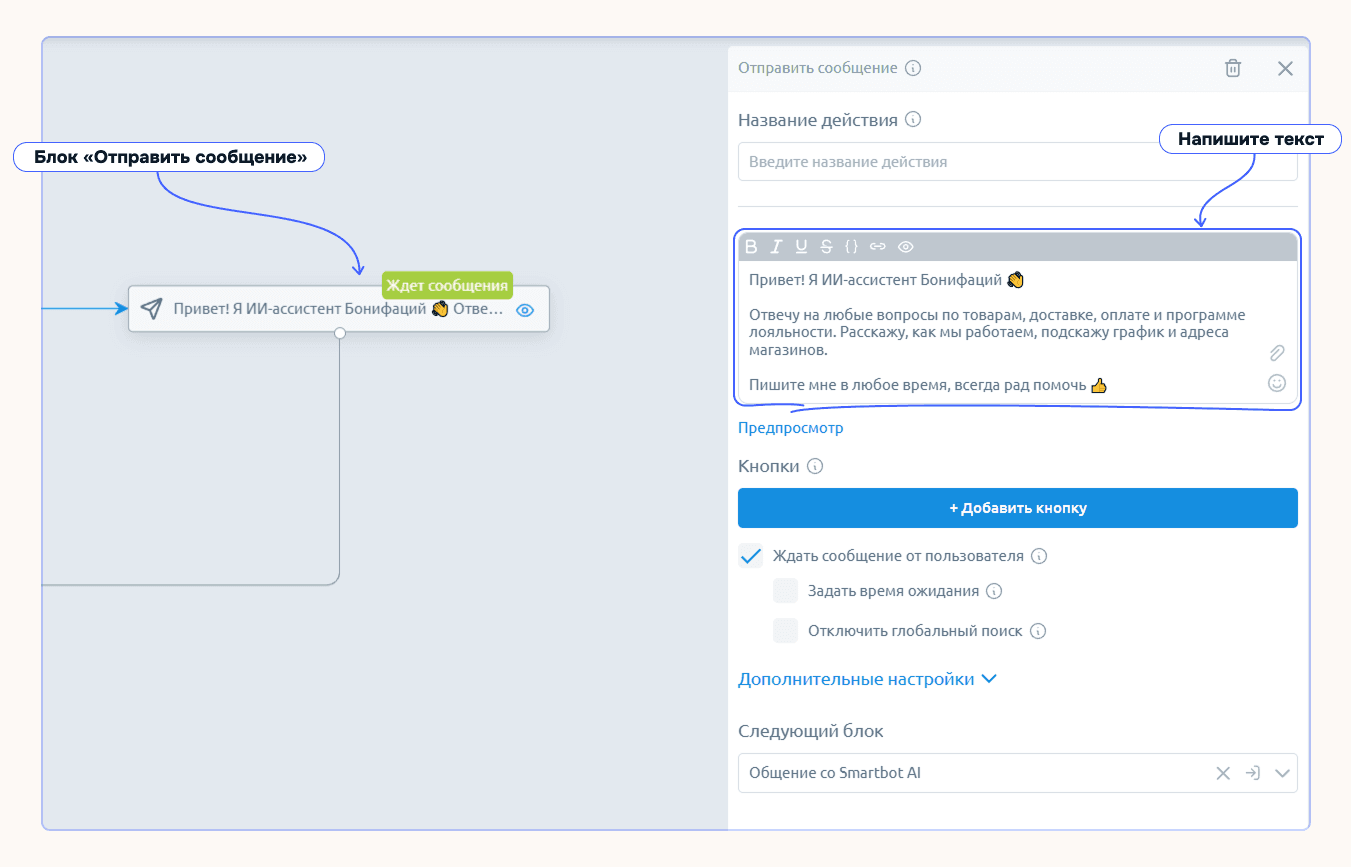This screenshot has height=867, width=1351.
Task: Enable "Задать время ожидания" checkbox
Action: 785,591
